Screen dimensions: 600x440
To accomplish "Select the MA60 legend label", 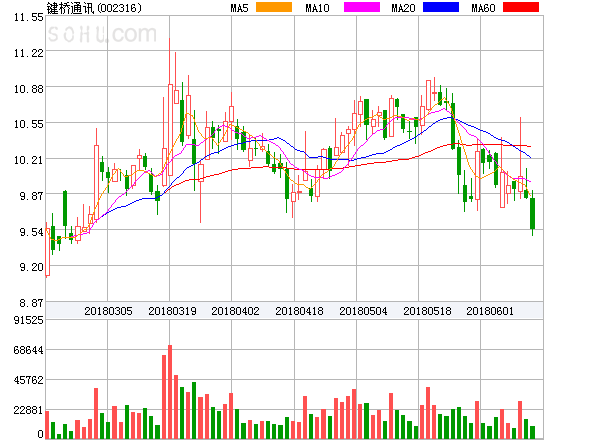I will (x=483, y=8).
